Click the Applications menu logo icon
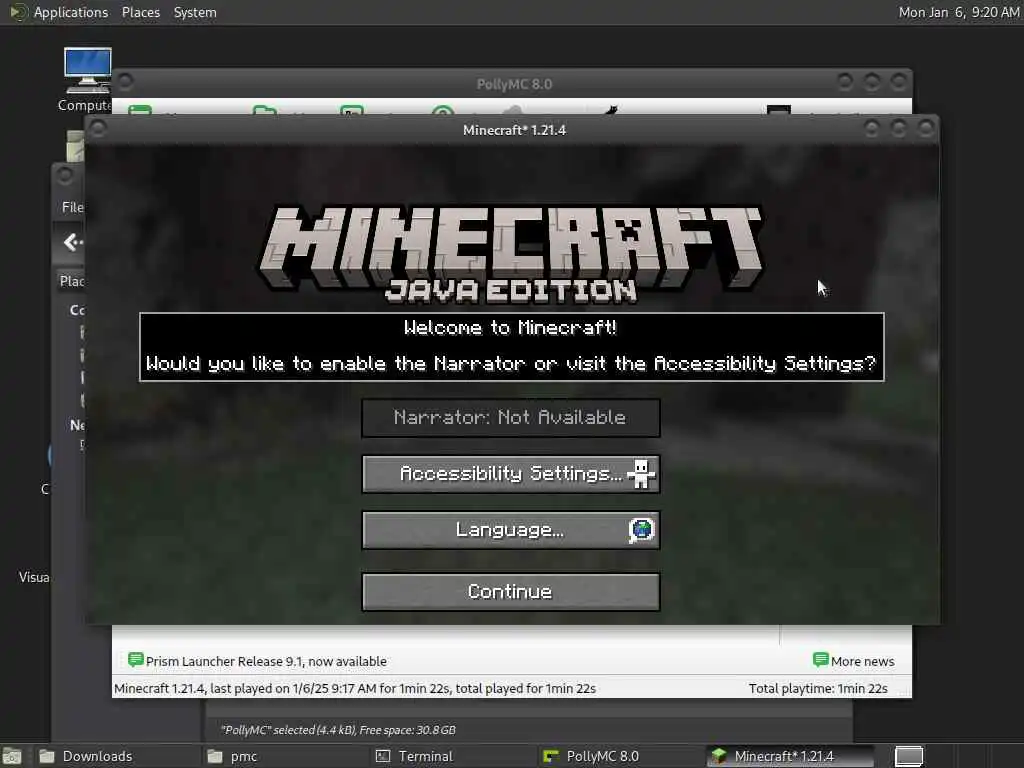This screenshot has height=768, width=1024. click(18, 12)
